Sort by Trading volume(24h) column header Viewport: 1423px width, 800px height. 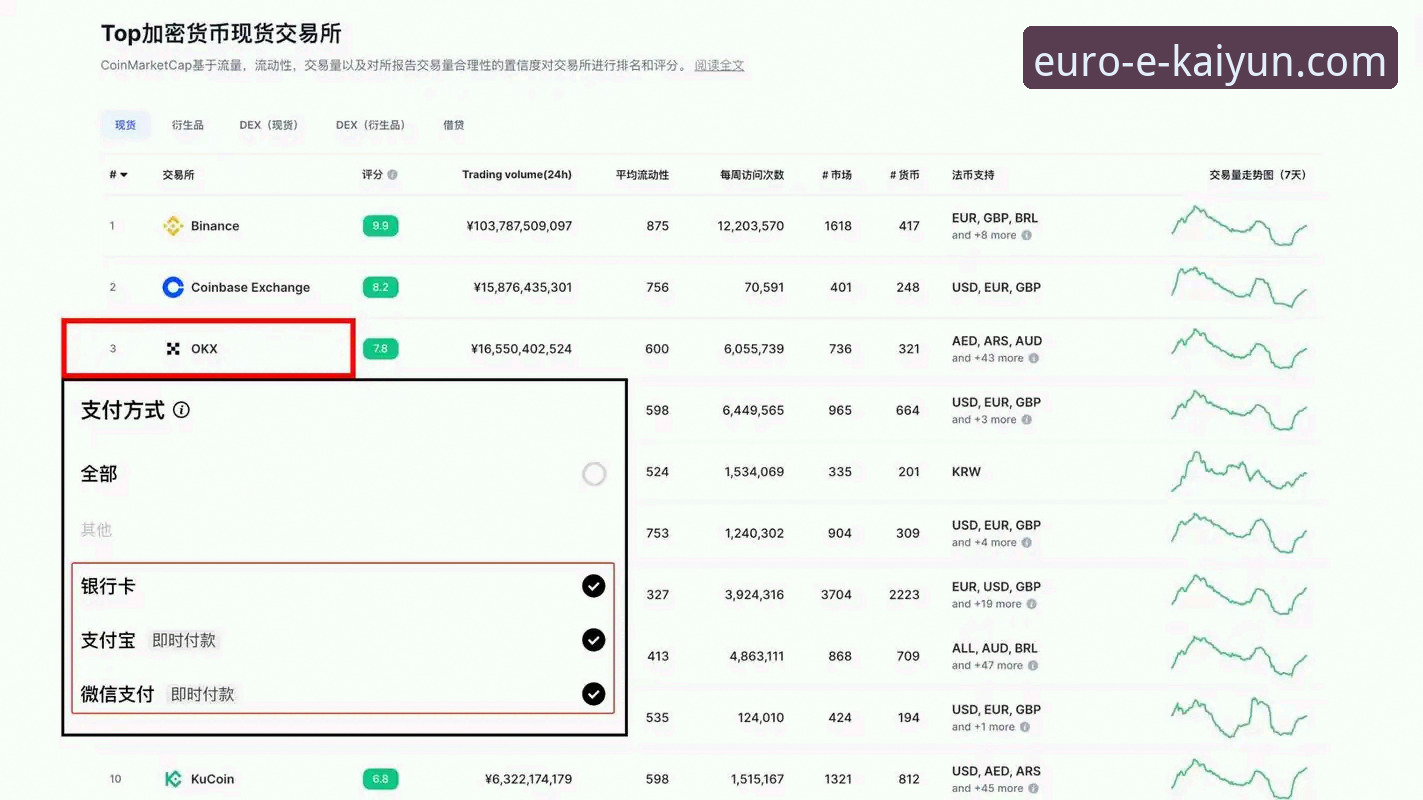(x=517, y=175)
